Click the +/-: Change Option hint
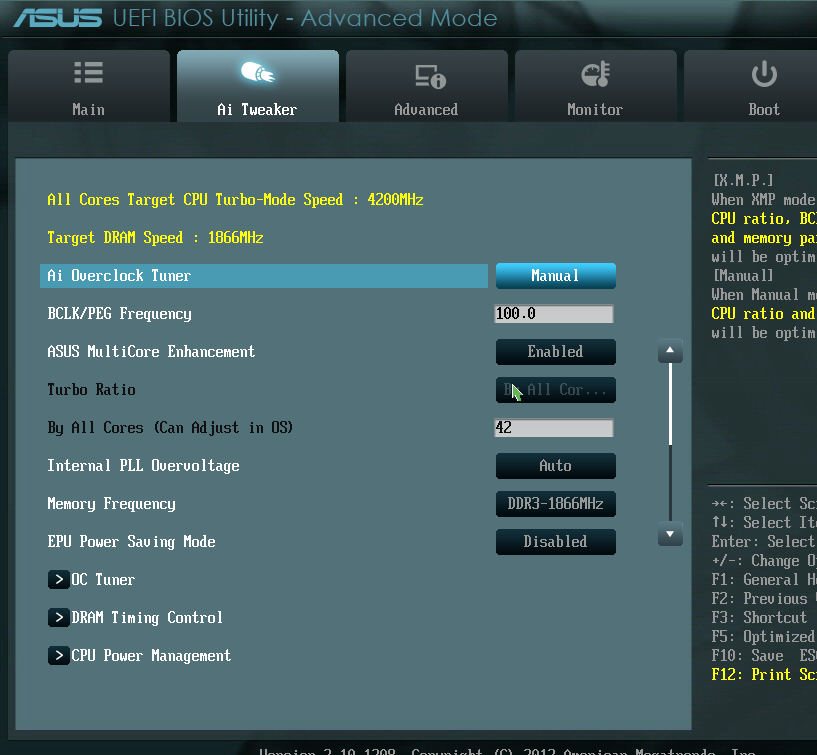This screenshot has height=755, width=817. (x=764, y=561)
